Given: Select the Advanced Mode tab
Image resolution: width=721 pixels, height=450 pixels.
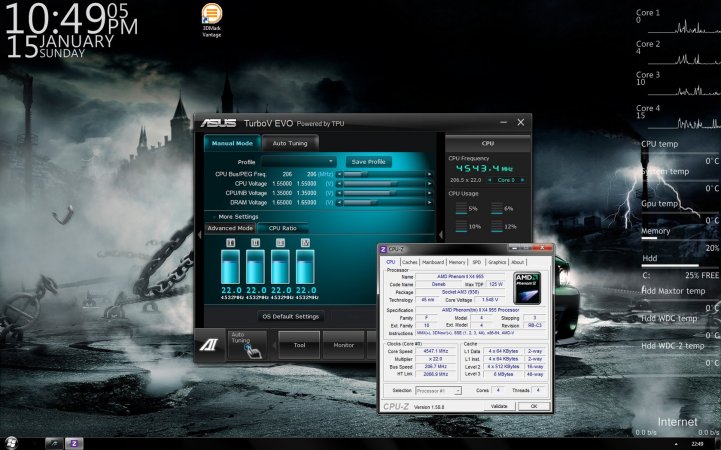Looking at the screenshot, I should point(230,228).
